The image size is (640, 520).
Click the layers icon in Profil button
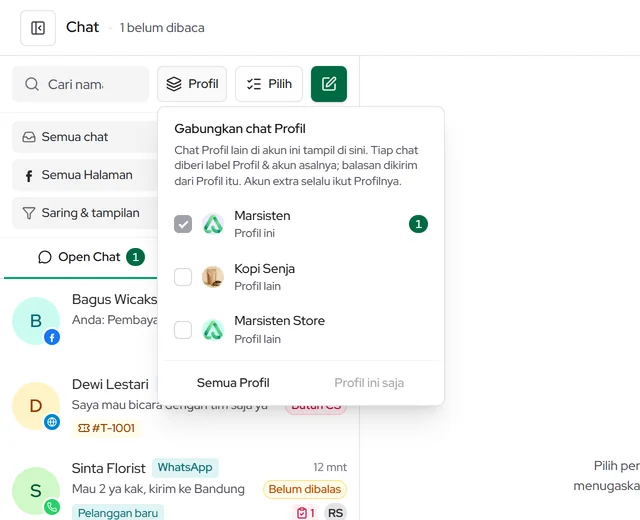(x=174, y=84)
